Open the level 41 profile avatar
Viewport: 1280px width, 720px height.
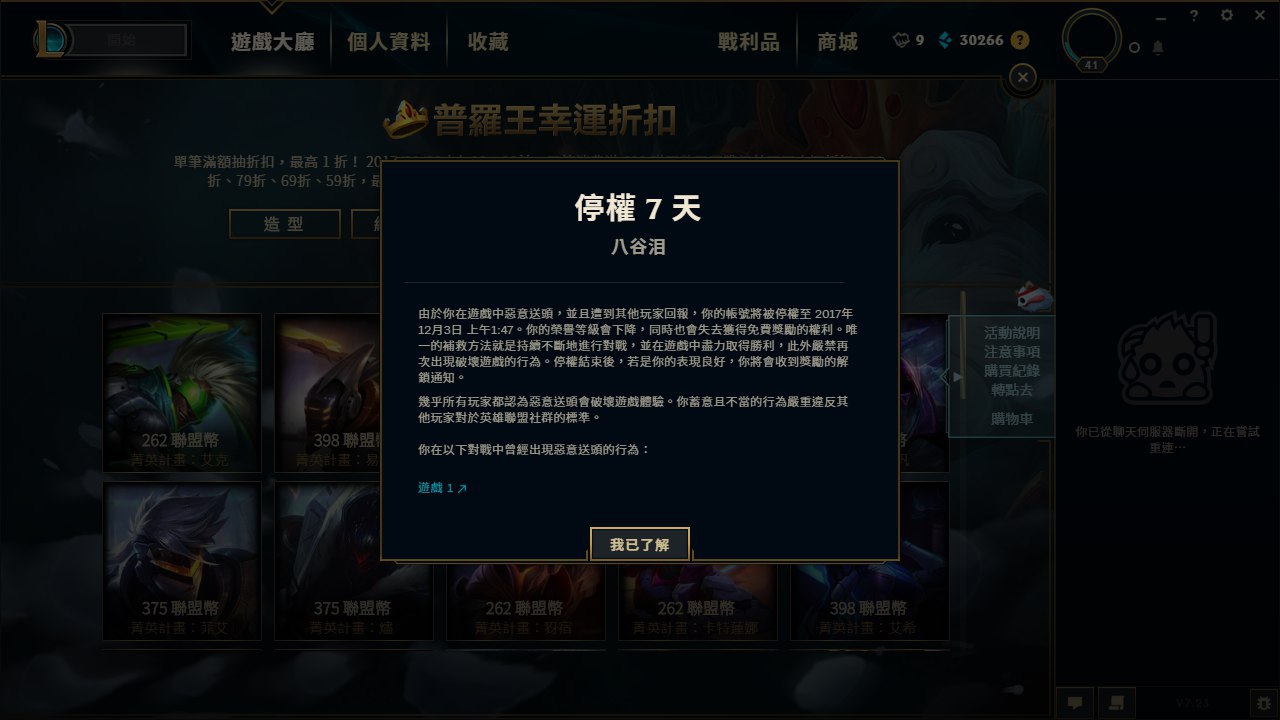click(1092, 40)
